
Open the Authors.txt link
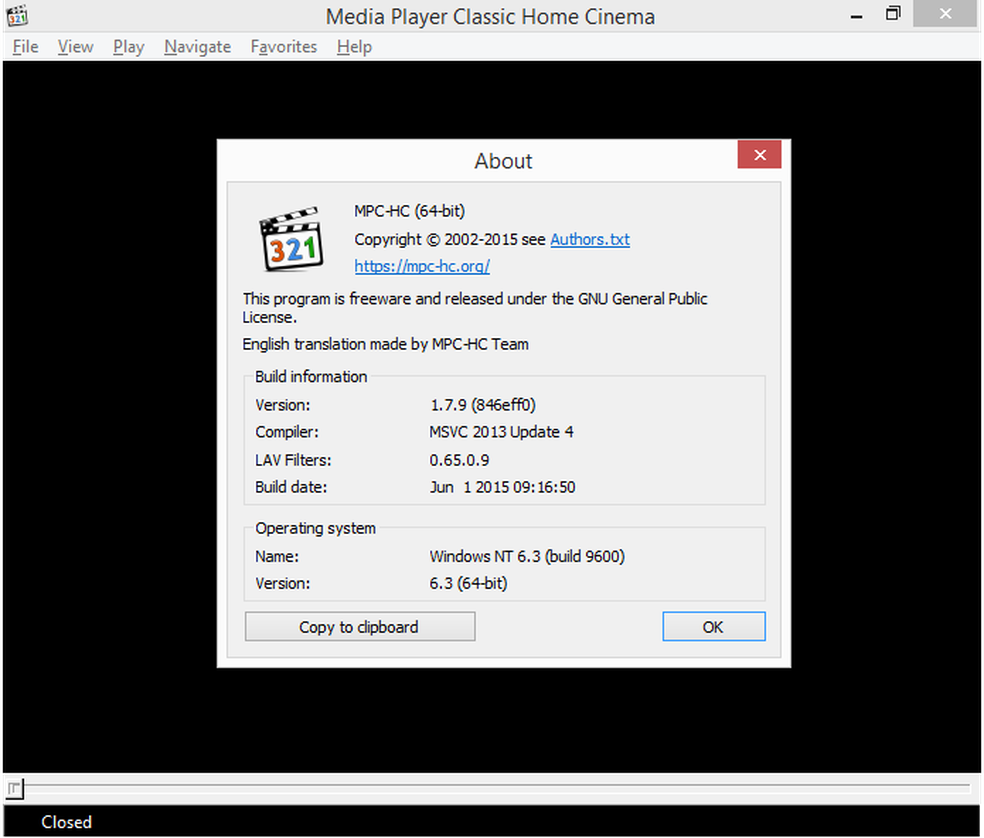click(x=590, y=240)
